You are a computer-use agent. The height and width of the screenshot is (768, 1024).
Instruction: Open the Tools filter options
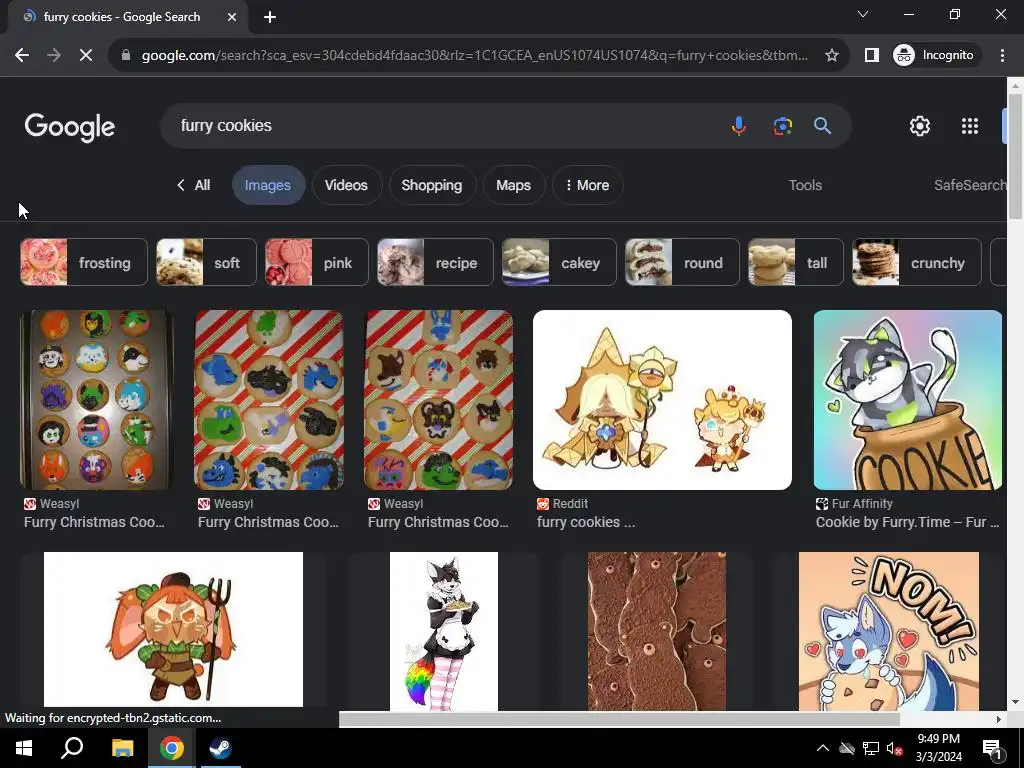[805, 185]
